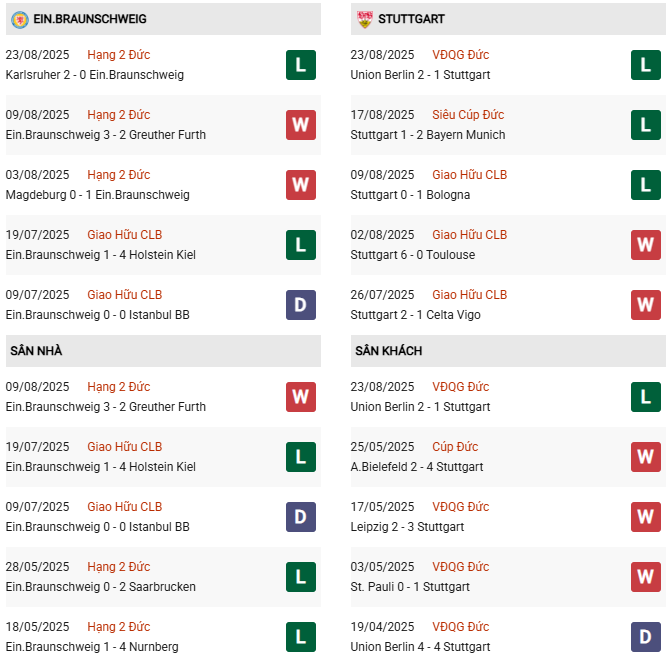This screenshot has width=666, height=663.
Task: Open the Siêu Cúp Đức league link
Action: coord(468,115)
